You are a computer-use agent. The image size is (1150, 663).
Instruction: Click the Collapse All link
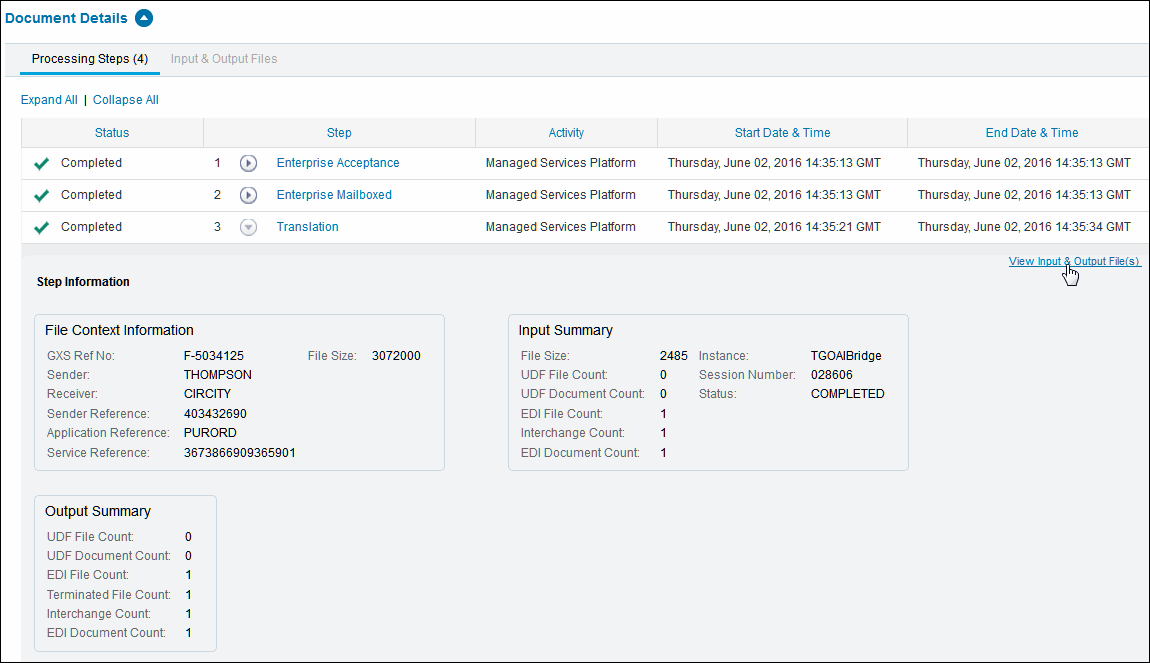point(126,100)
